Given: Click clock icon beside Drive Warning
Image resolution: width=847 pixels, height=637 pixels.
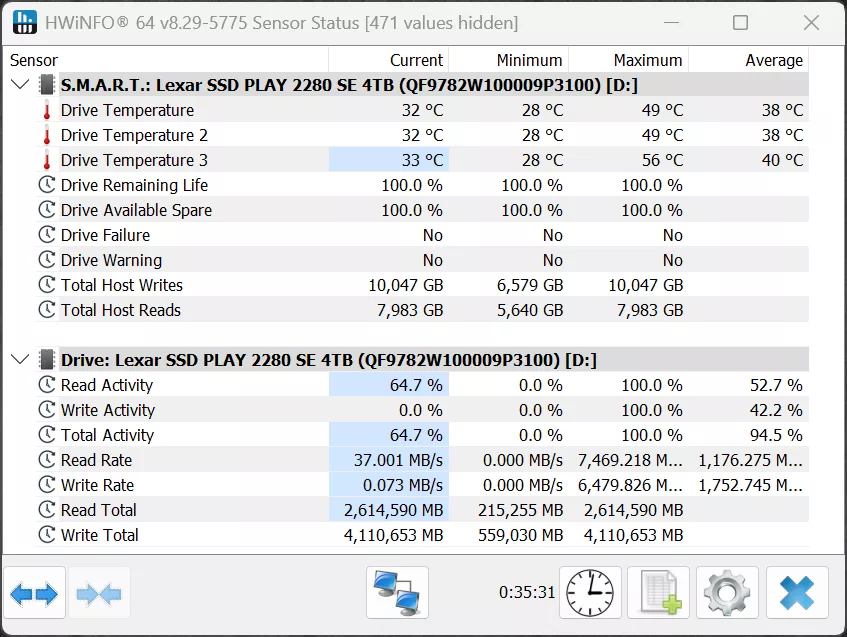Looking at the screenshot, I should [x=47, y=260].
